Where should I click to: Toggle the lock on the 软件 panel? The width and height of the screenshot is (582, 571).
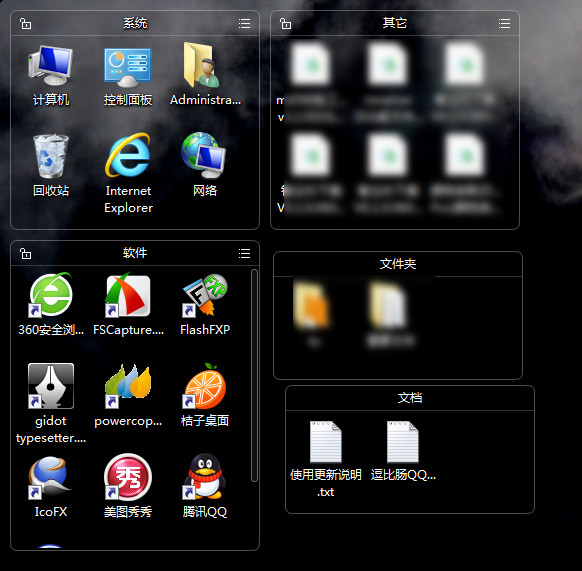(x=25, y=254)
